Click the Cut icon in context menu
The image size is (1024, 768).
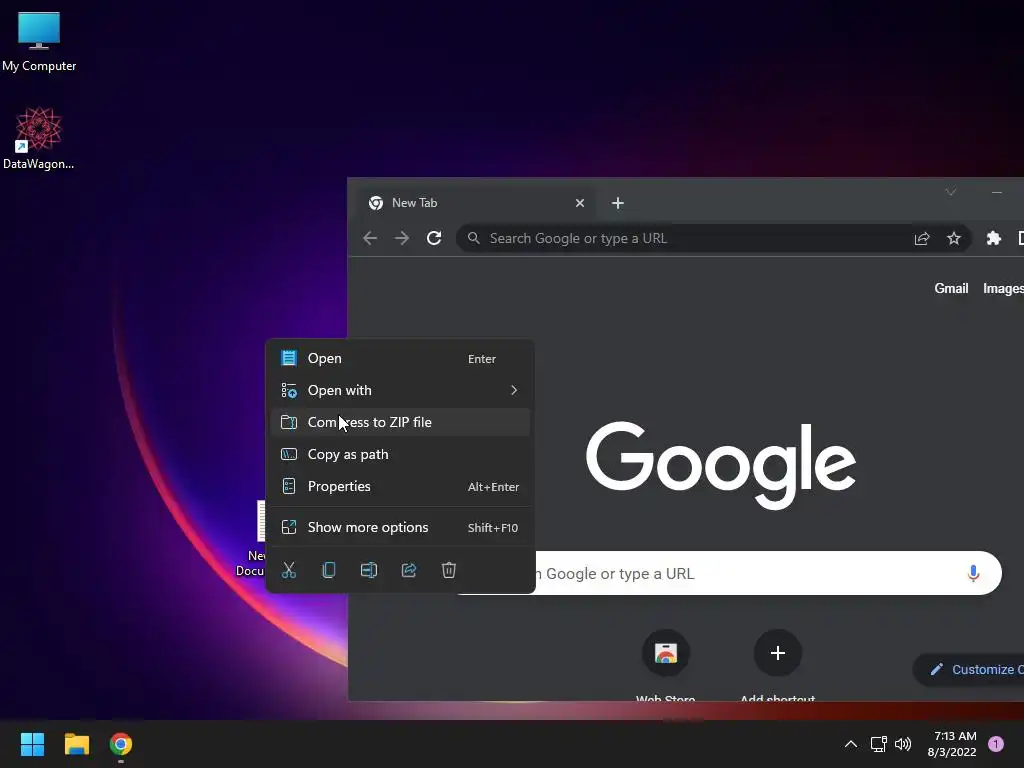[289, 570]
